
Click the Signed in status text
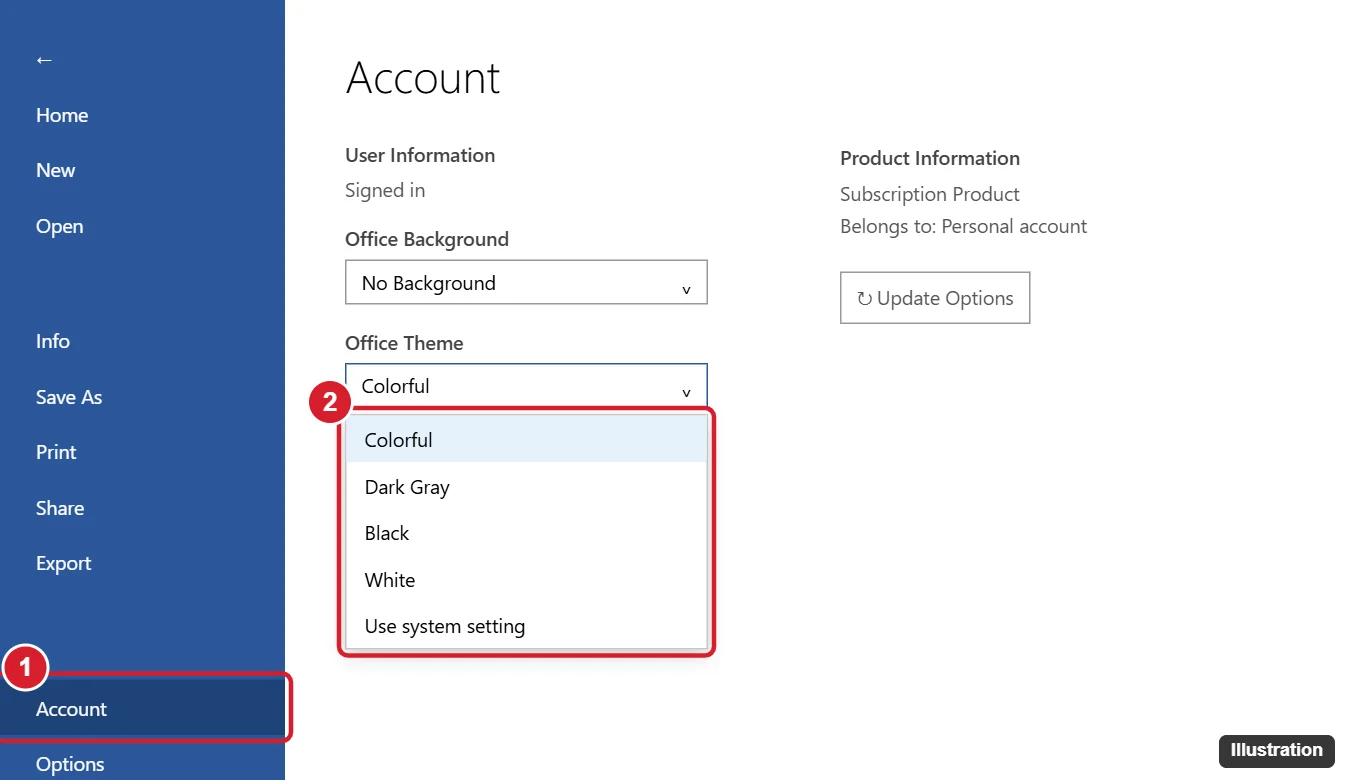point(385,190)
